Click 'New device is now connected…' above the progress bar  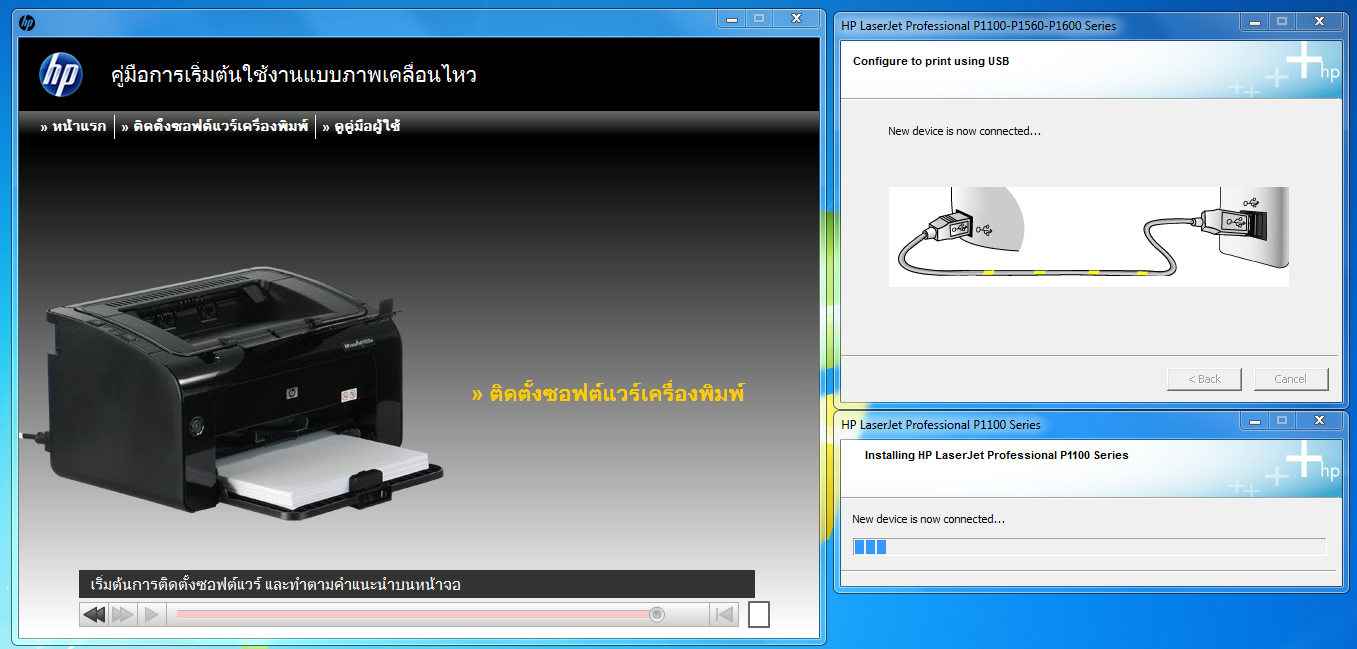(x=929, y=519)
